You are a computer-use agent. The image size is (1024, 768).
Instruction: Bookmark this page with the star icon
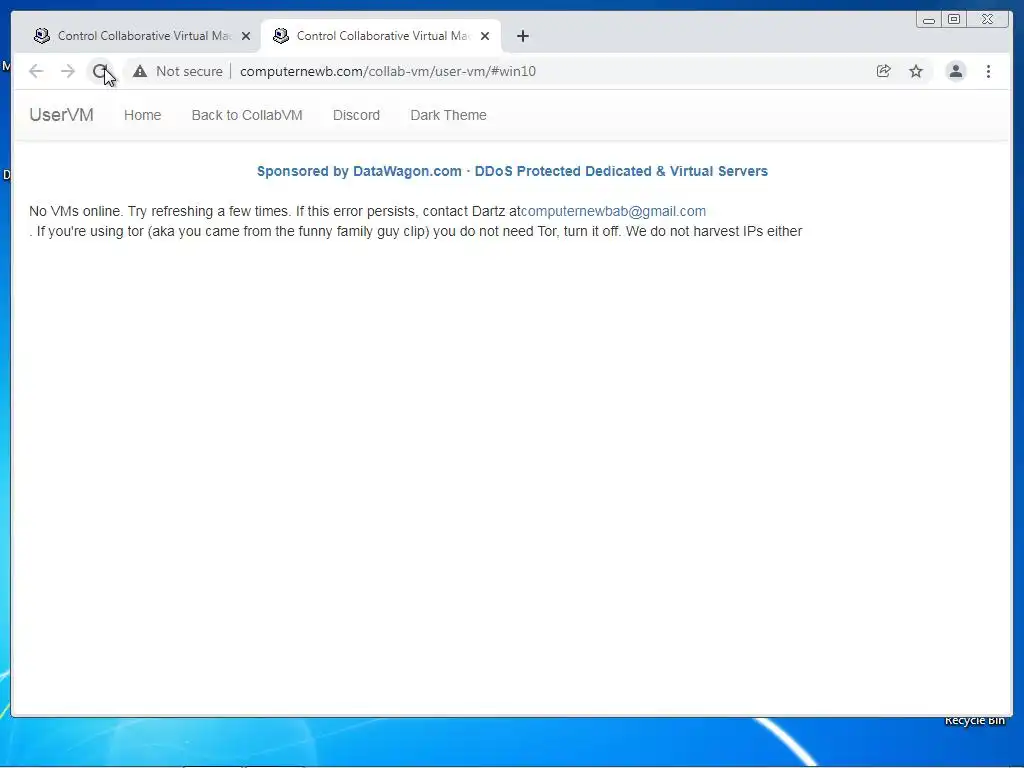pos(916,71)
